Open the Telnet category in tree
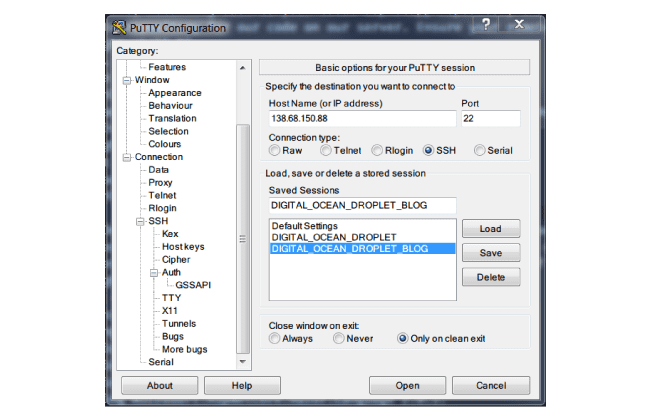Screen dimensions: 650x420 [x=162, y=196]
